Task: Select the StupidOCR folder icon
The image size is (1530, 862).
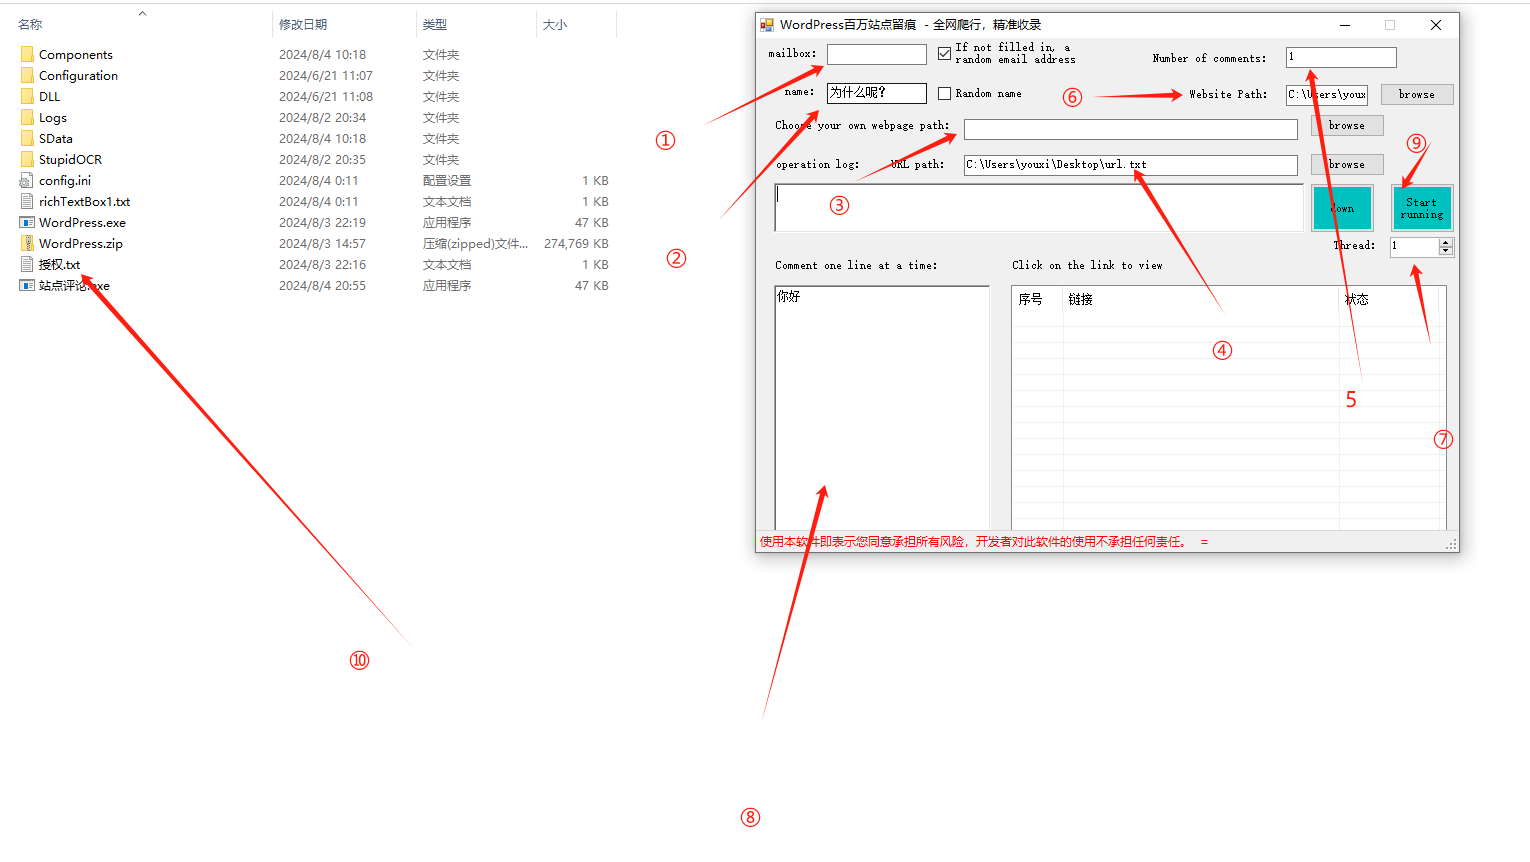Action: pyautogui.click(x=27, y=159)
